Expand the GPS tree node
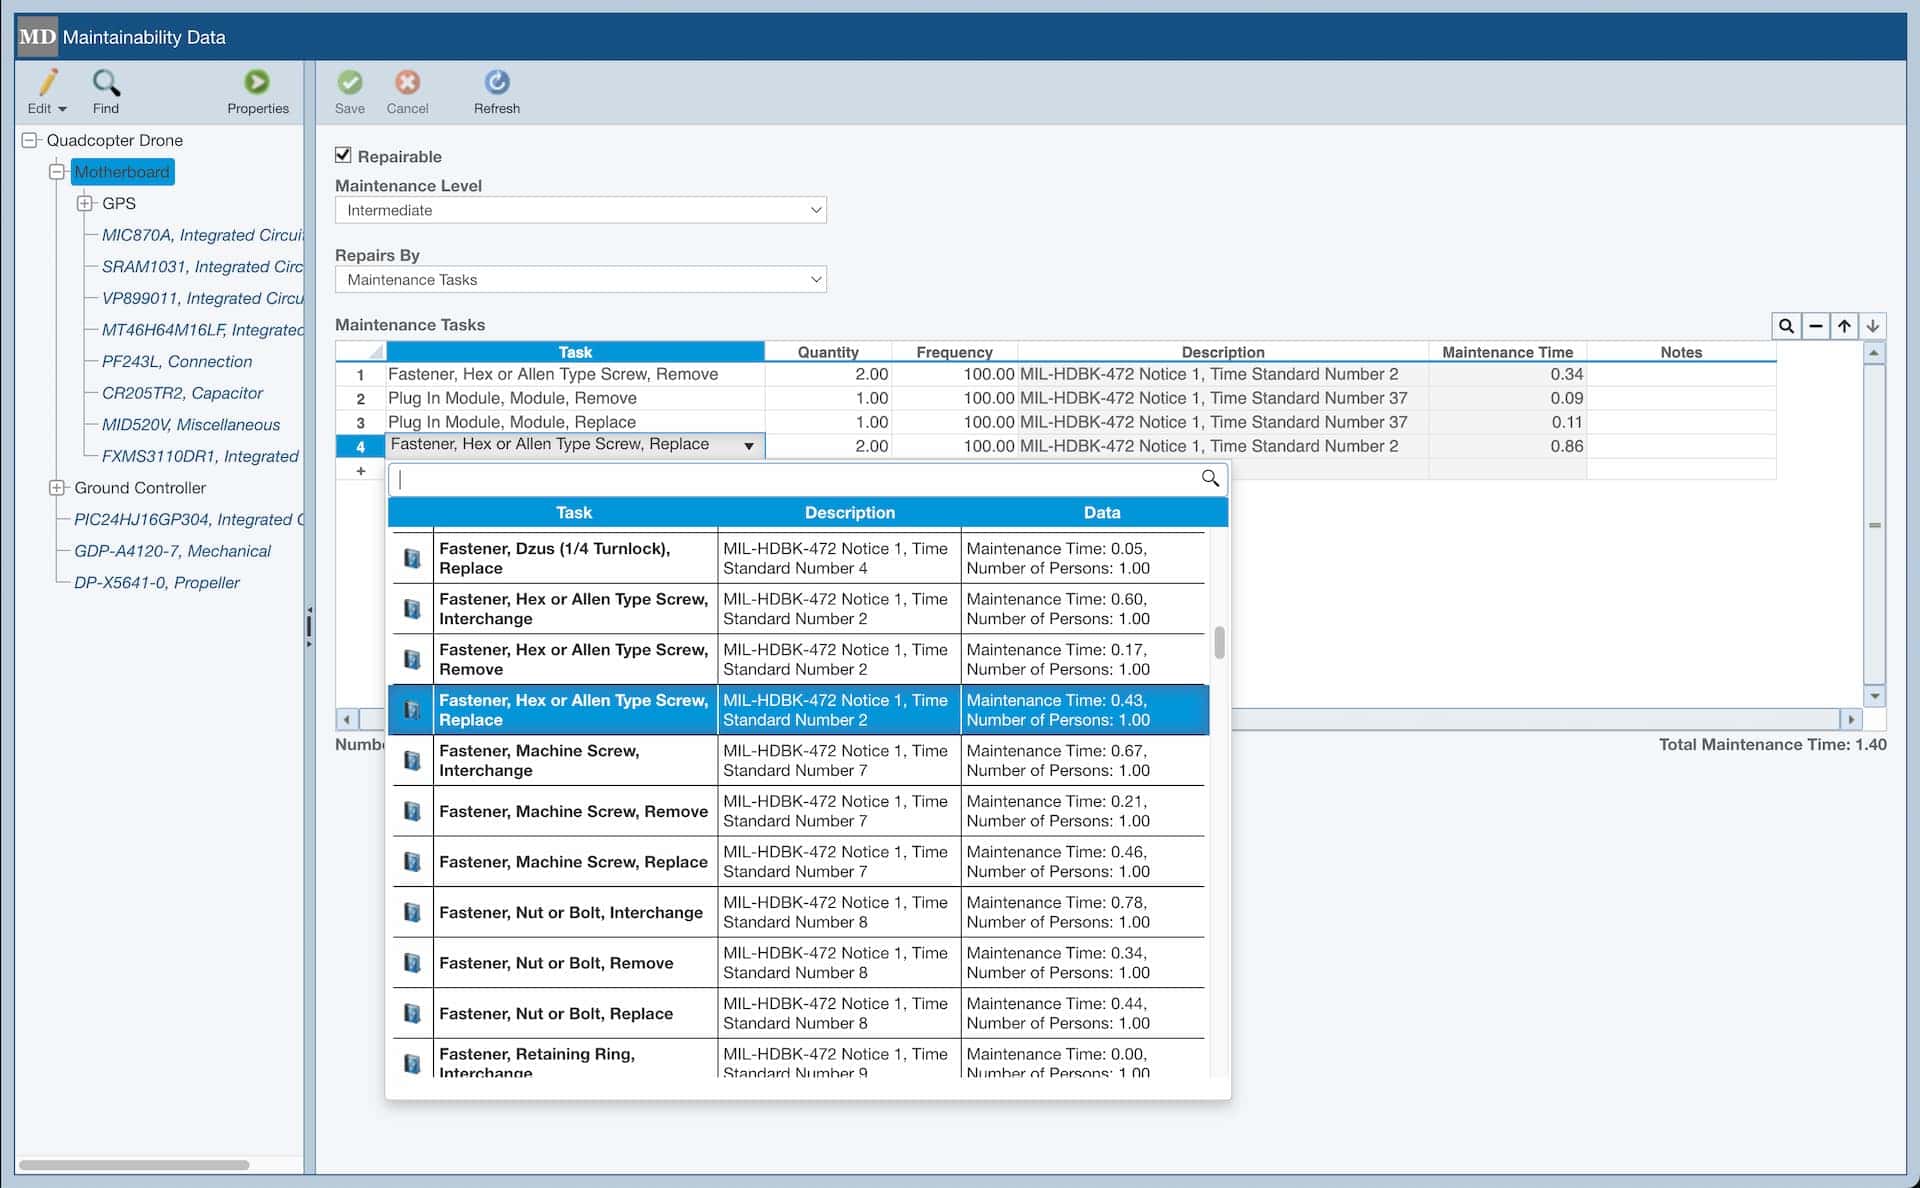1920x1188 pixels. point(84,203)
